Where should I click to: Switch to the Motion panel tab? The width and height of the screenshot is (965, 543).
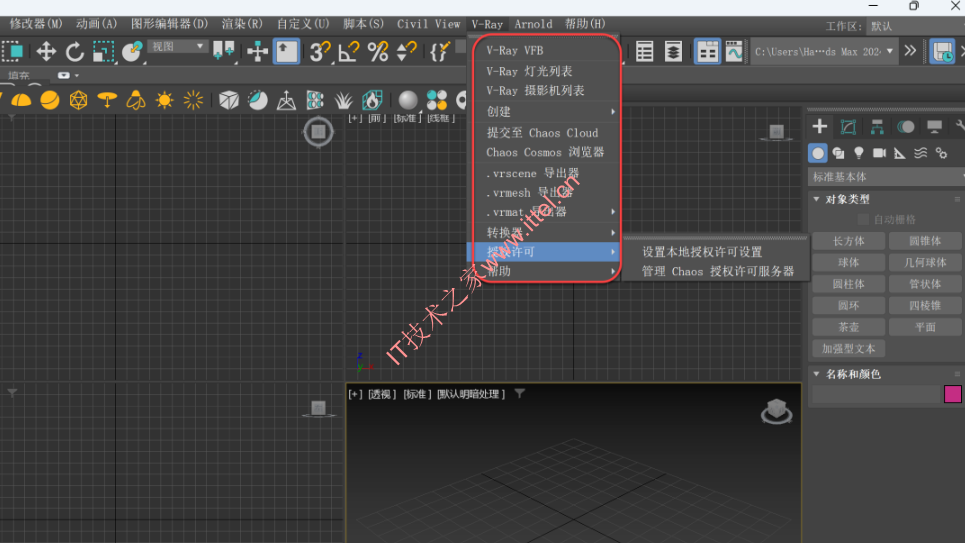[x=905, y=127]
